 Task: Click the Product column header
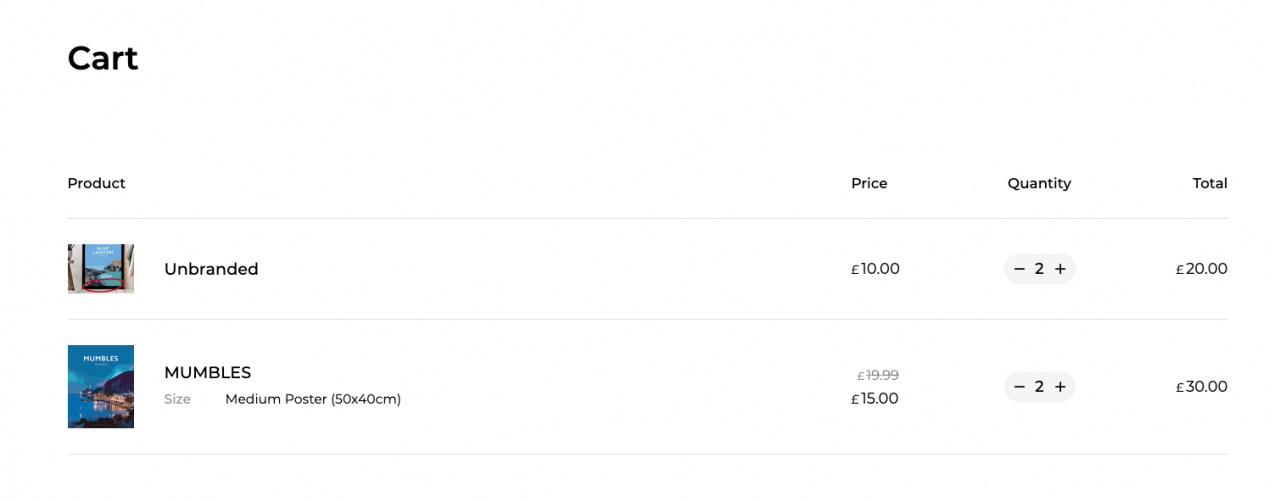coord(97,183)
